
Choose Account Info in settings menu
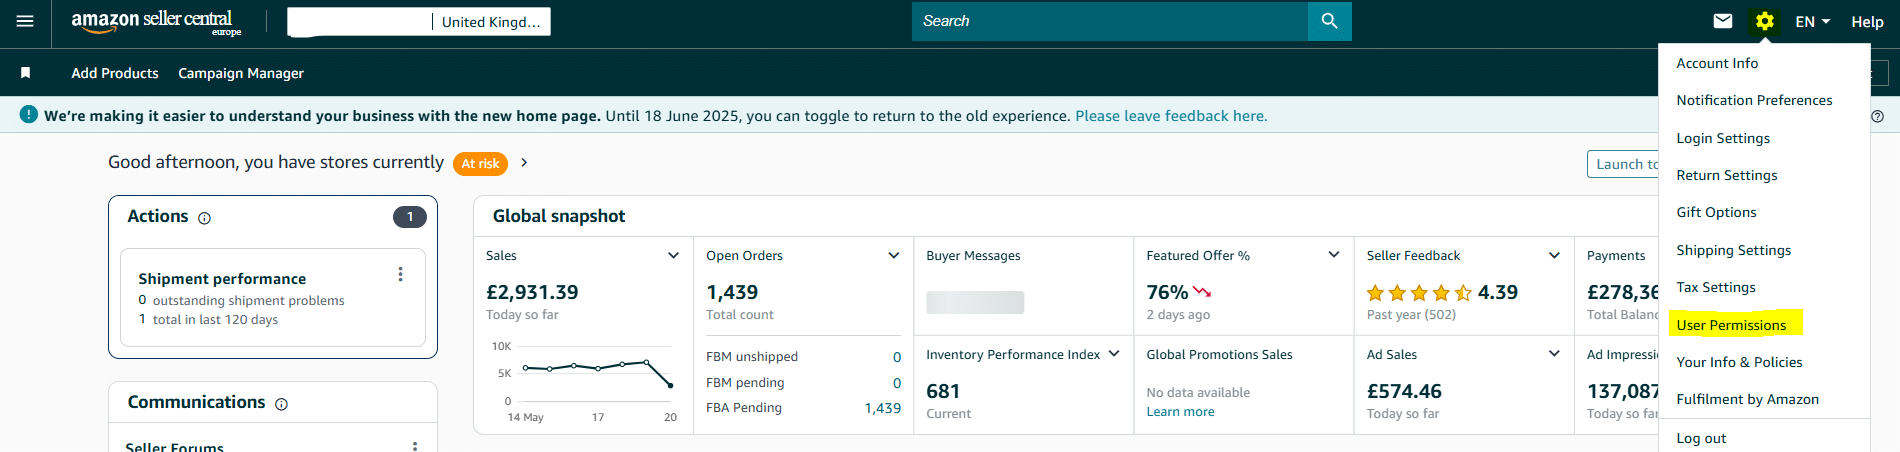click(x=1717, y=63)
